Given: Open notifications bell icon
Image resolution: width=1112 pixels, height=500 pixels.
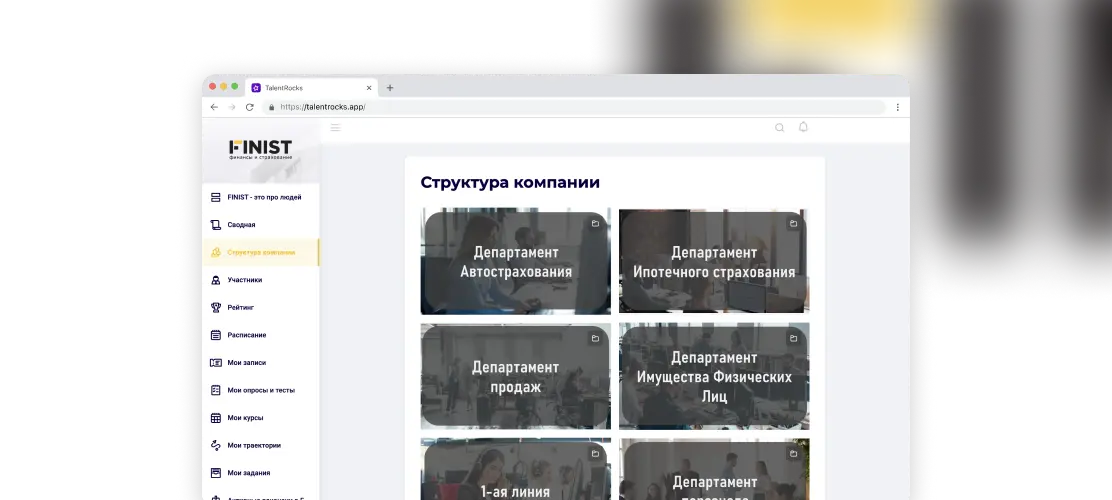Looking at the screenshot, I should [803, 127].
